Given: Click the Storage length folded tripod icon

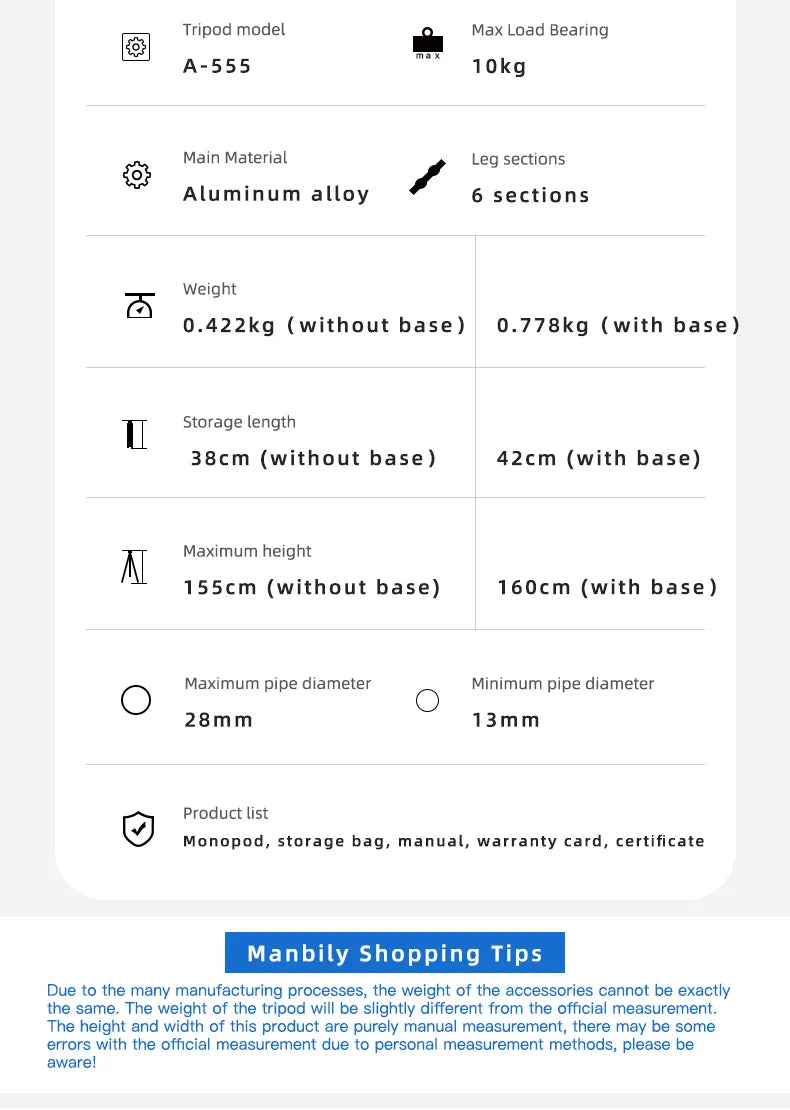Looking at the screenshot, I should pyautogui.click(x=136, y=435).
